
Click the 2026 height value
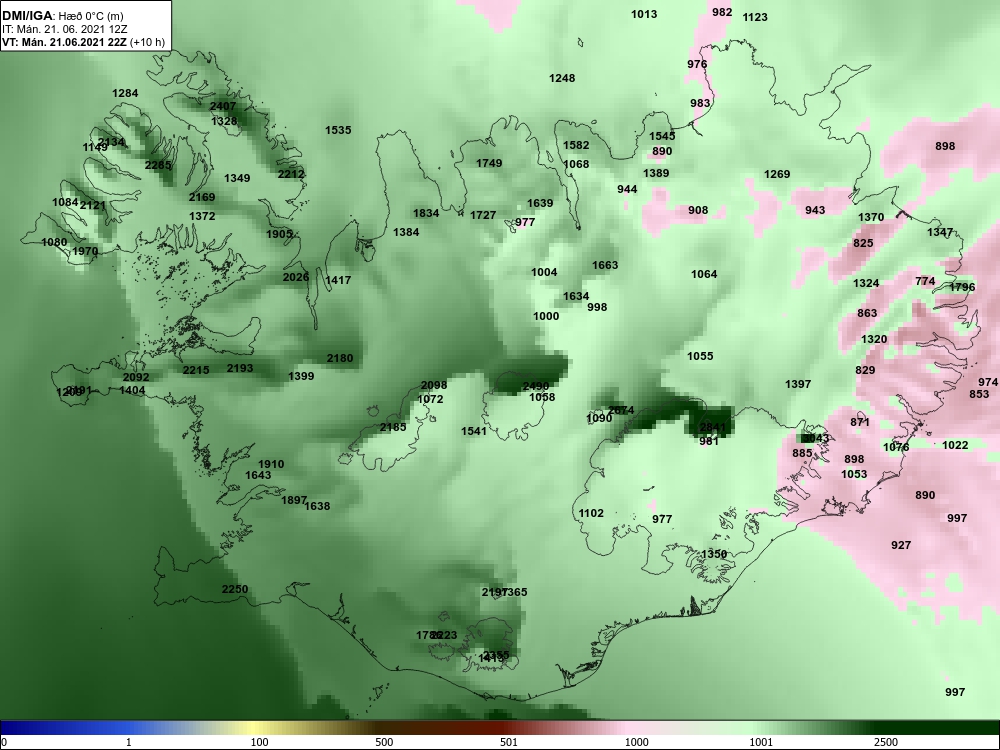pos(296,277)
